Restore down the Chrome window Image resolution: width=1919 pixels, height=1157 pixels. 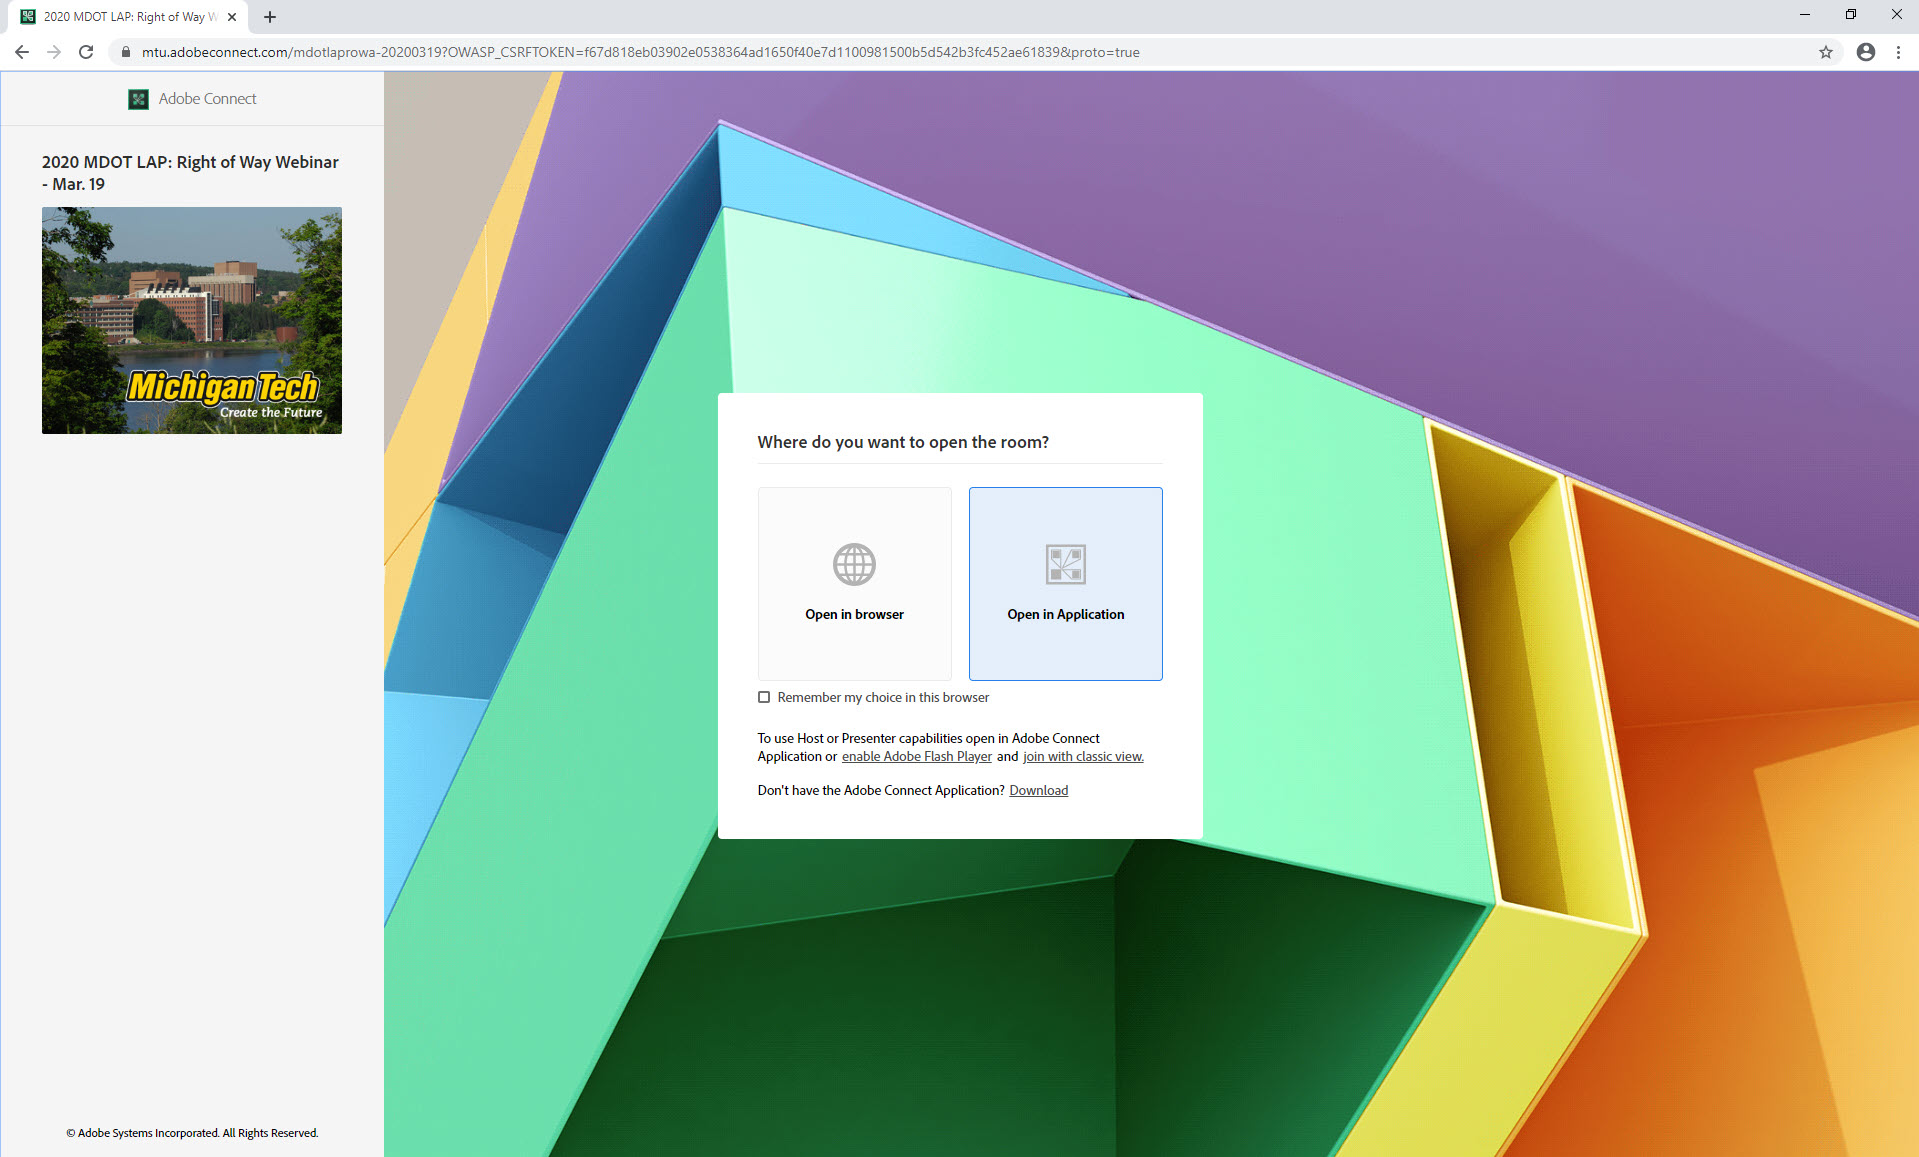[x=1851, y=14]
